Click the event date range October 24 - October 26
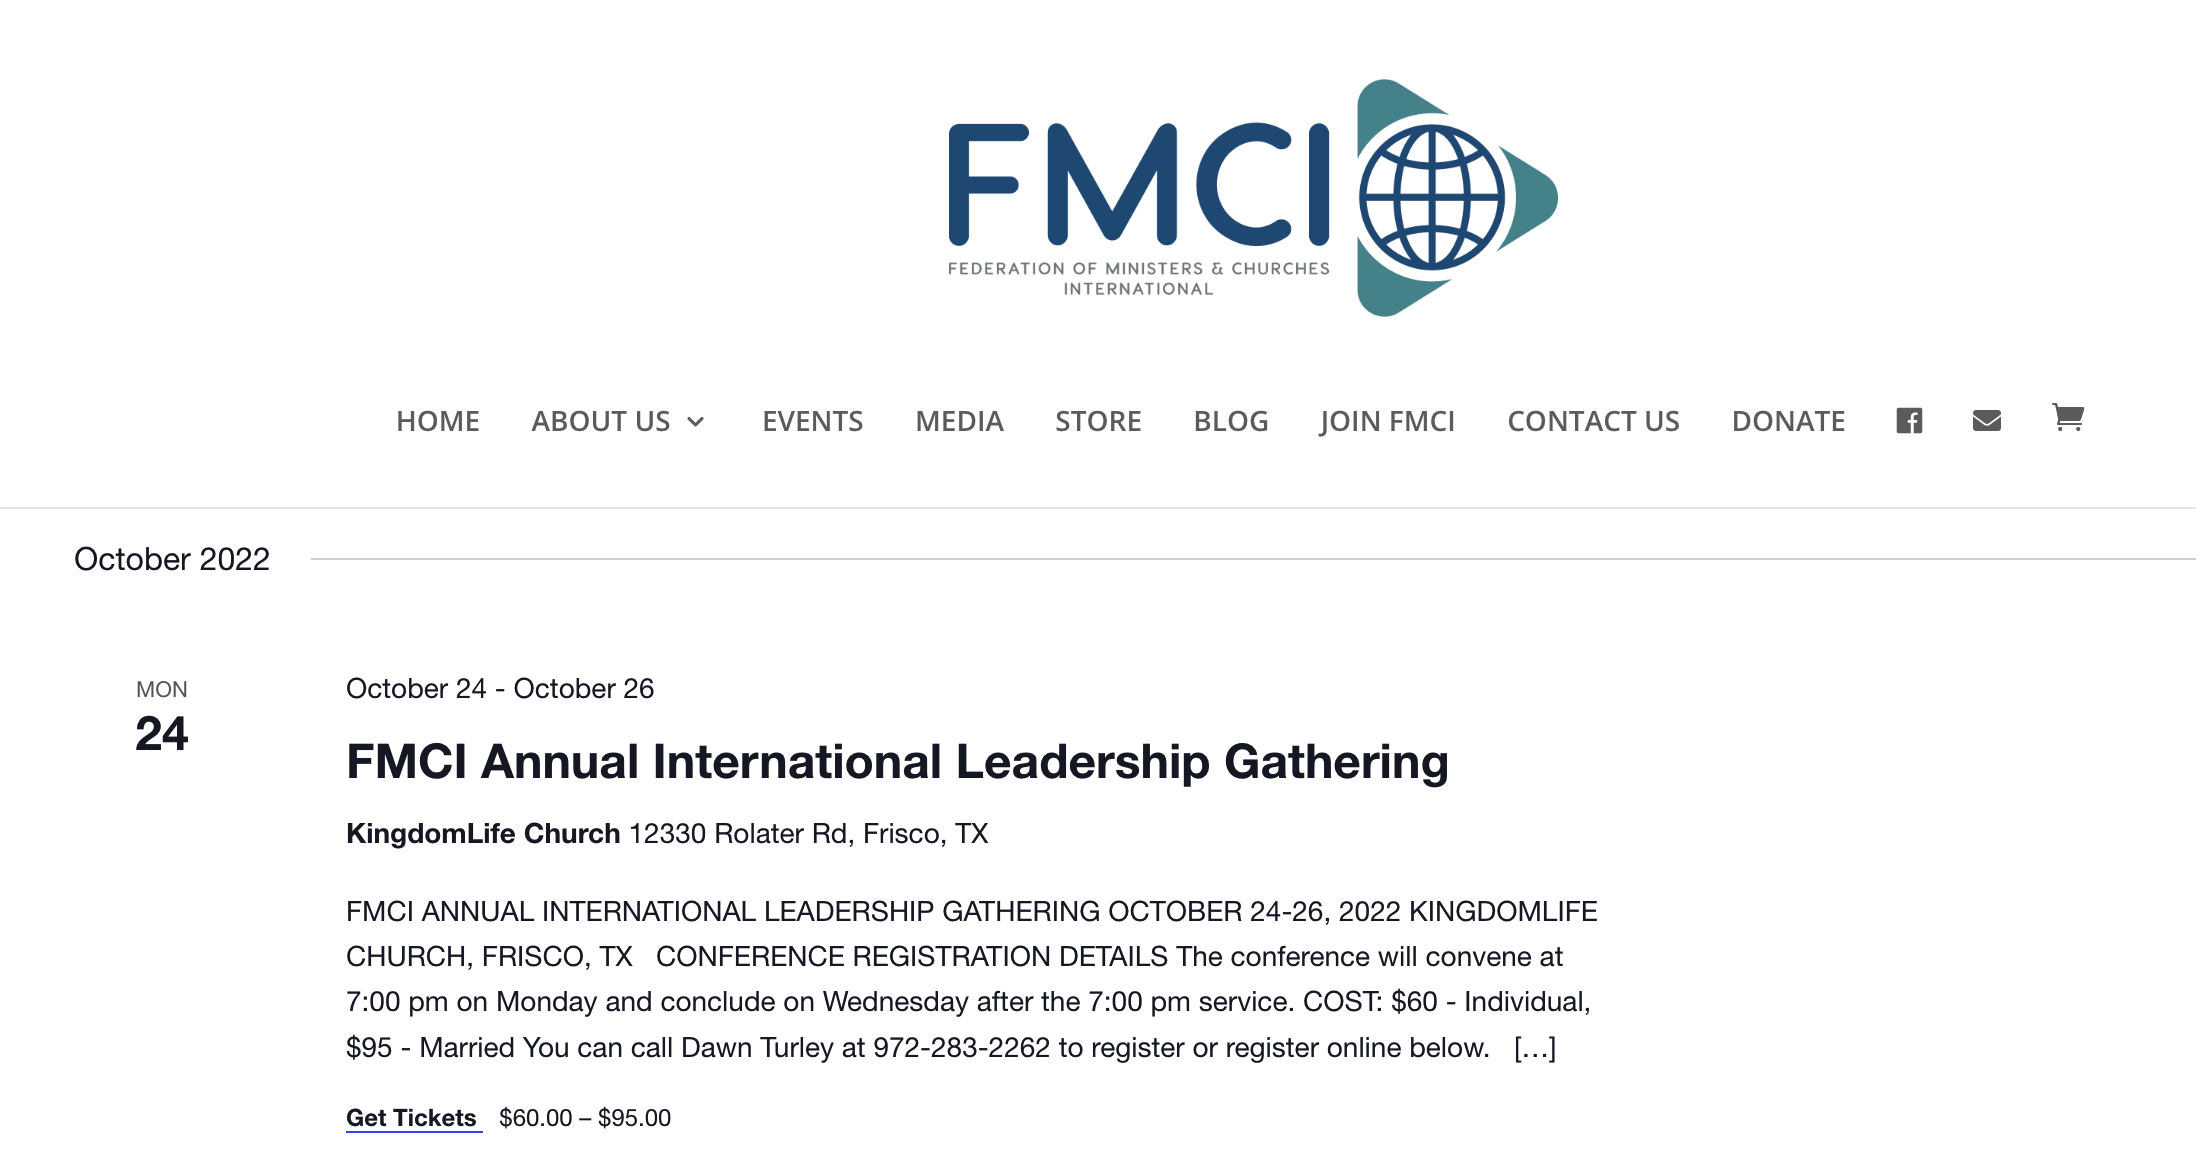This screenshot has height=1166, width=2196. 500,688
